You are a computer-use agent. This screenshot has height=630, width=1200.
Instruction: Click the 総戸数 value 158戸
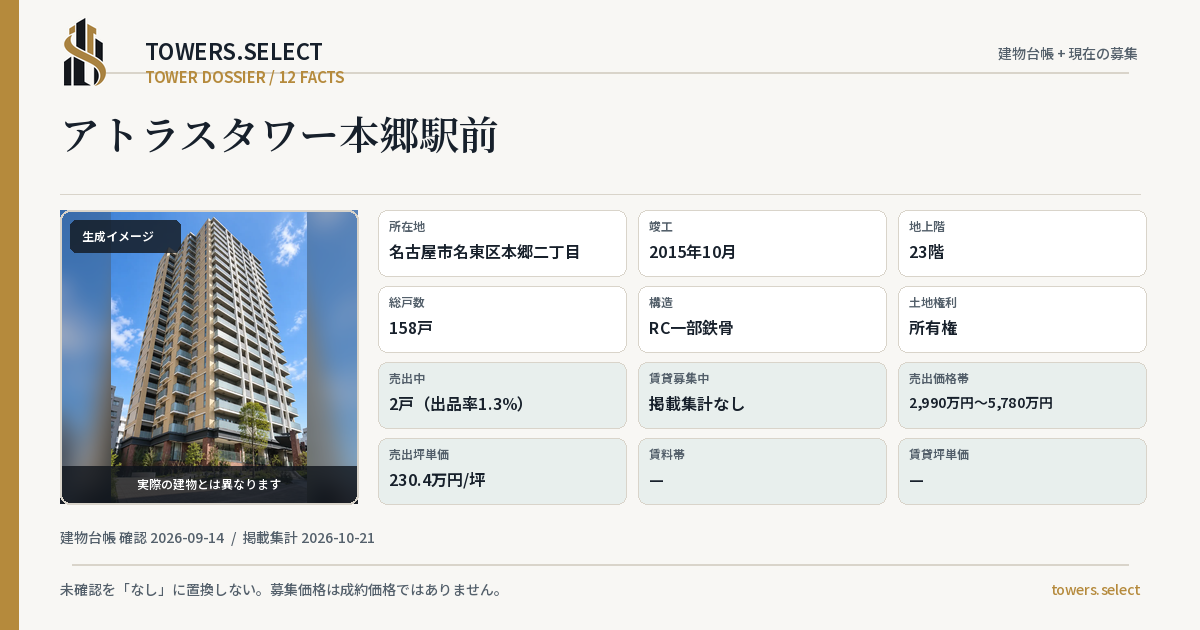[411, 328]
